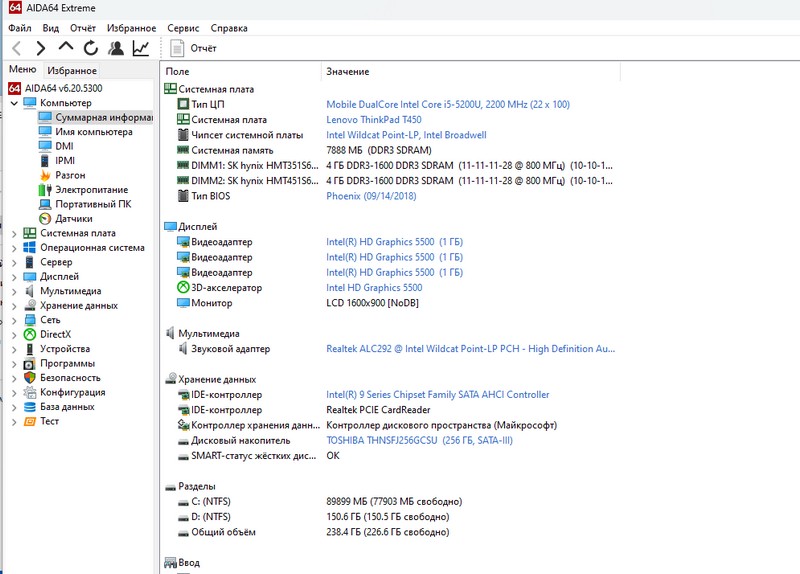
Task: Open the Сервис menu
Action: [183, 29]
